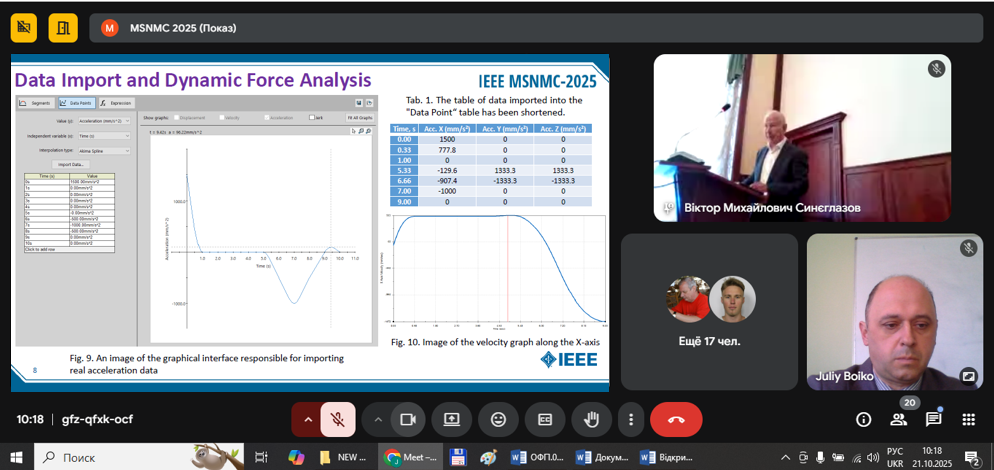Click the 'Ещё 17 чел.' participants tile
The image size is (994, 470).
[x=709, y=311]
